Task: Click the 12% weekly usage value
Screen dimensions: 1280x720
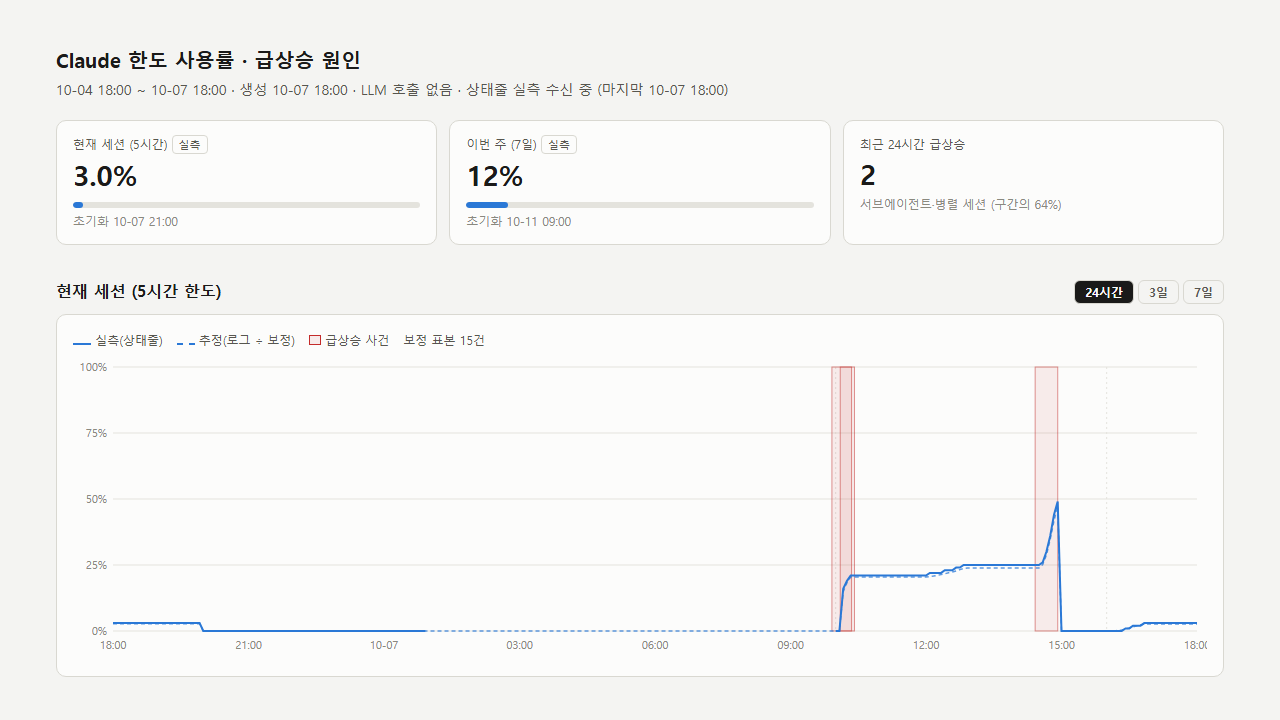Action: [495, 177]
